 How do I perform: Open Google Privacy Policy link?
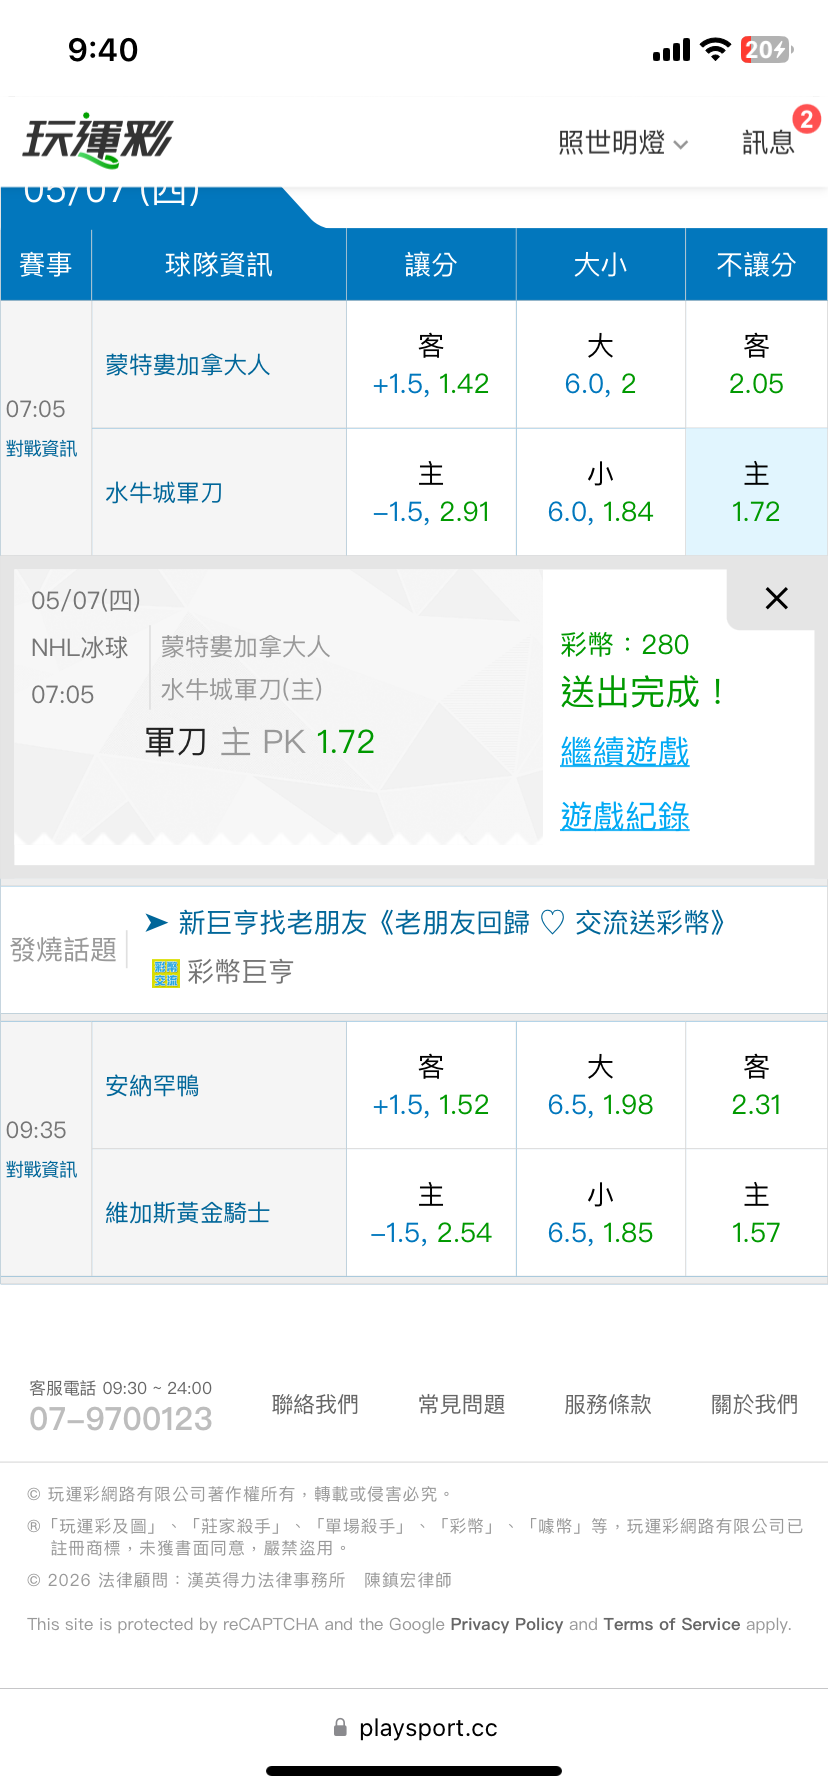pos(507,1624)
